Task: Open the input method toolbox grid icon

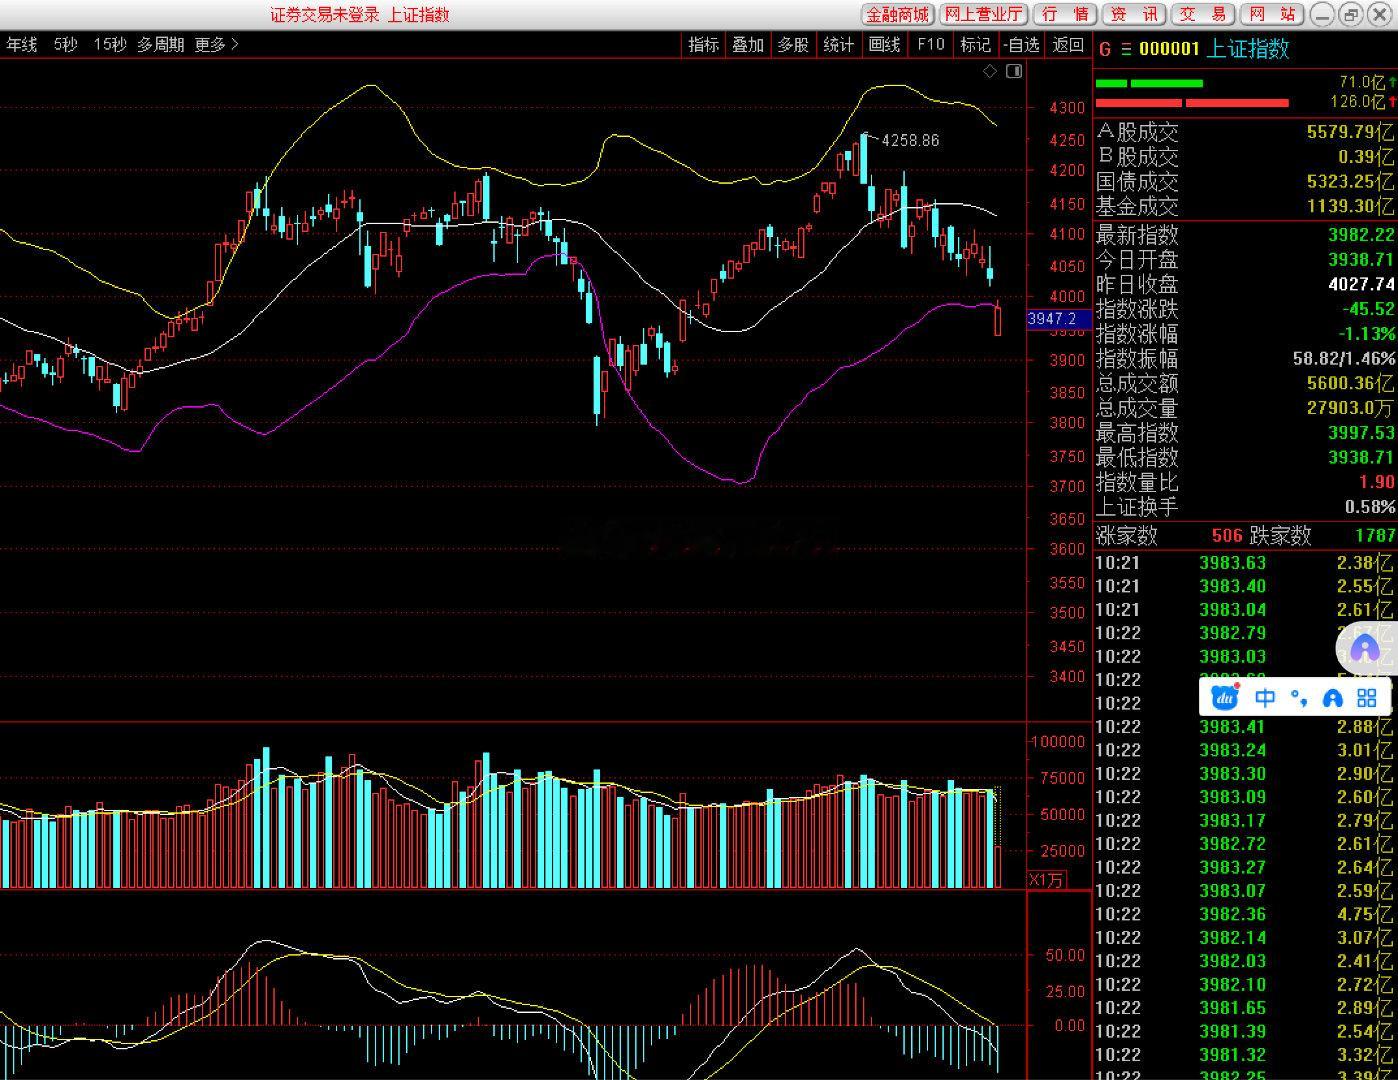Action: [1367, 698]
